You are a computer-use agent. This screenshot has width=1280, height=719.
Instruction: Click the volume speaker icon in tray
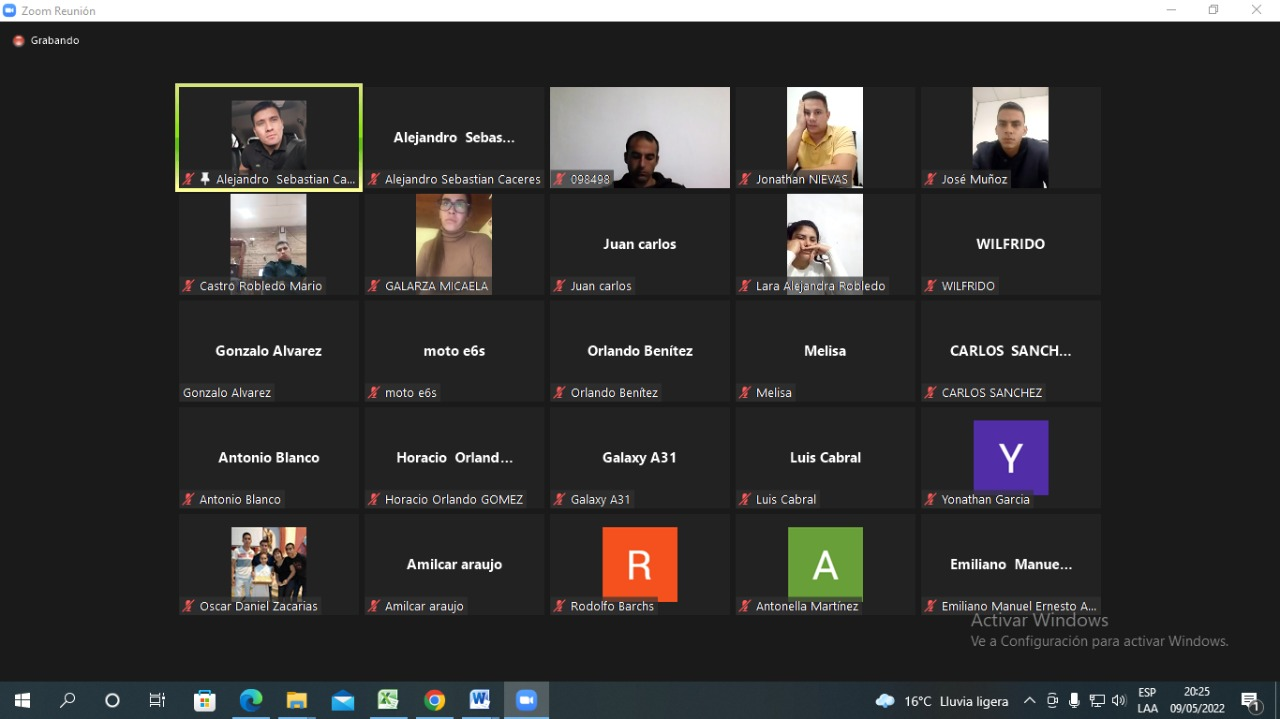[x=1118, y=701]
